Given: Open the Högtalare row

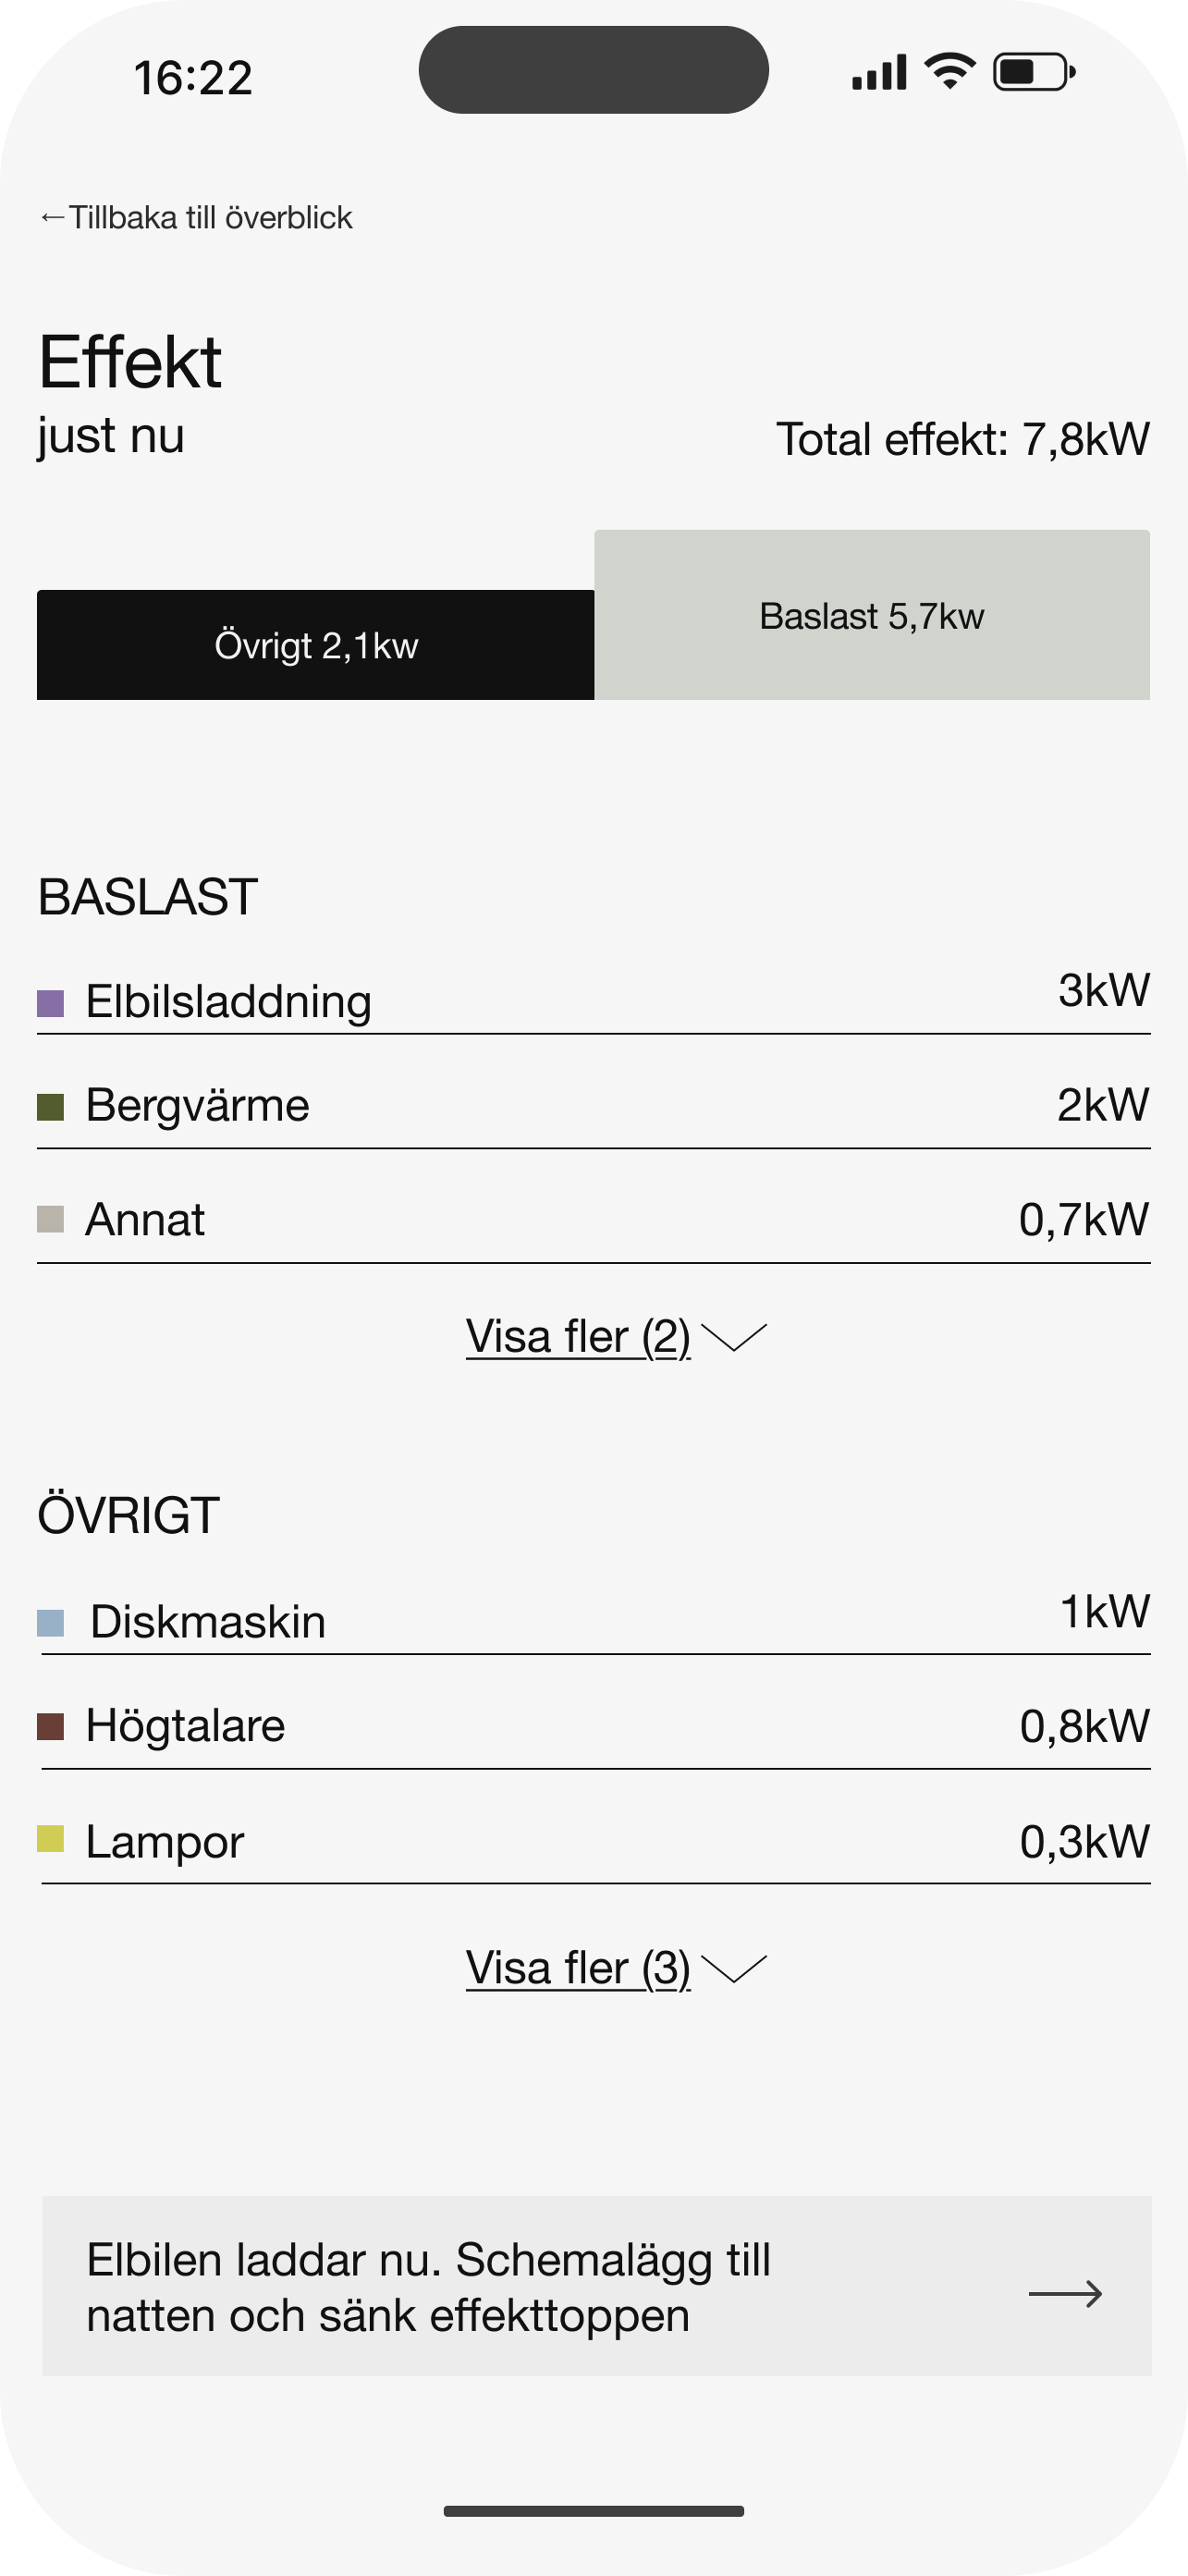Looking at the screenshot, I should click(x=594, y=1727).
